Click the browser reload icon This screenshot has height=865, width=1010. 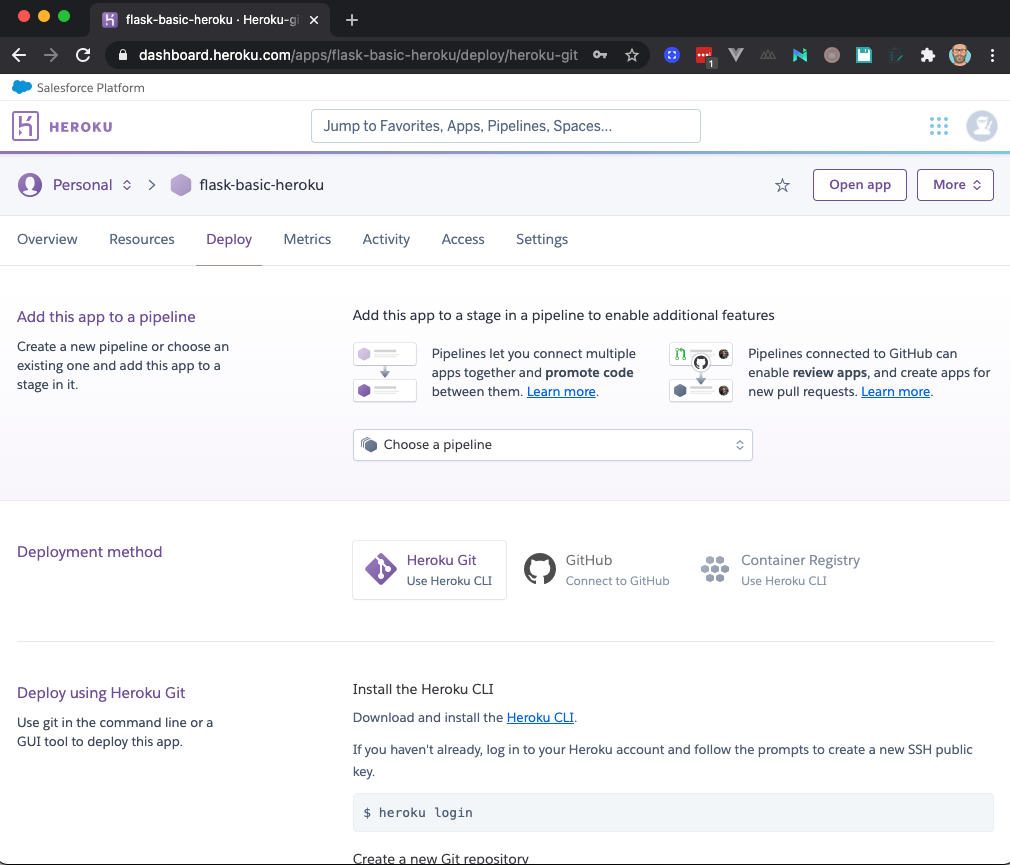click(x=83, y=55)
